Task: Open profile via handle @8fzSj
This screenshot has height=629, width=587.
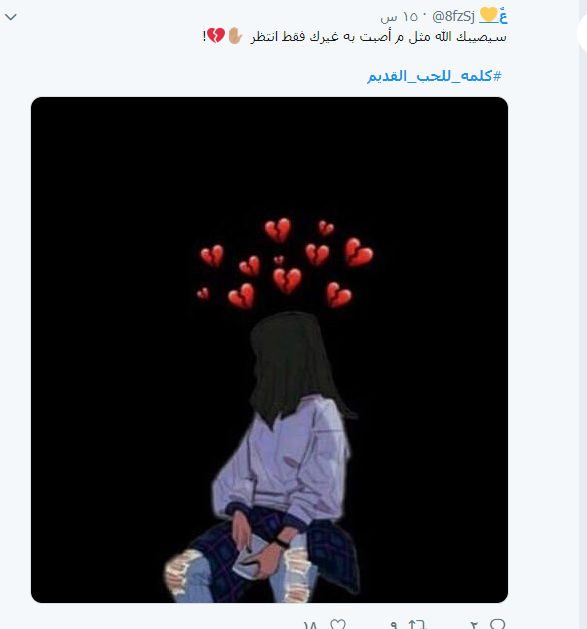Action: tap(453, 16)
